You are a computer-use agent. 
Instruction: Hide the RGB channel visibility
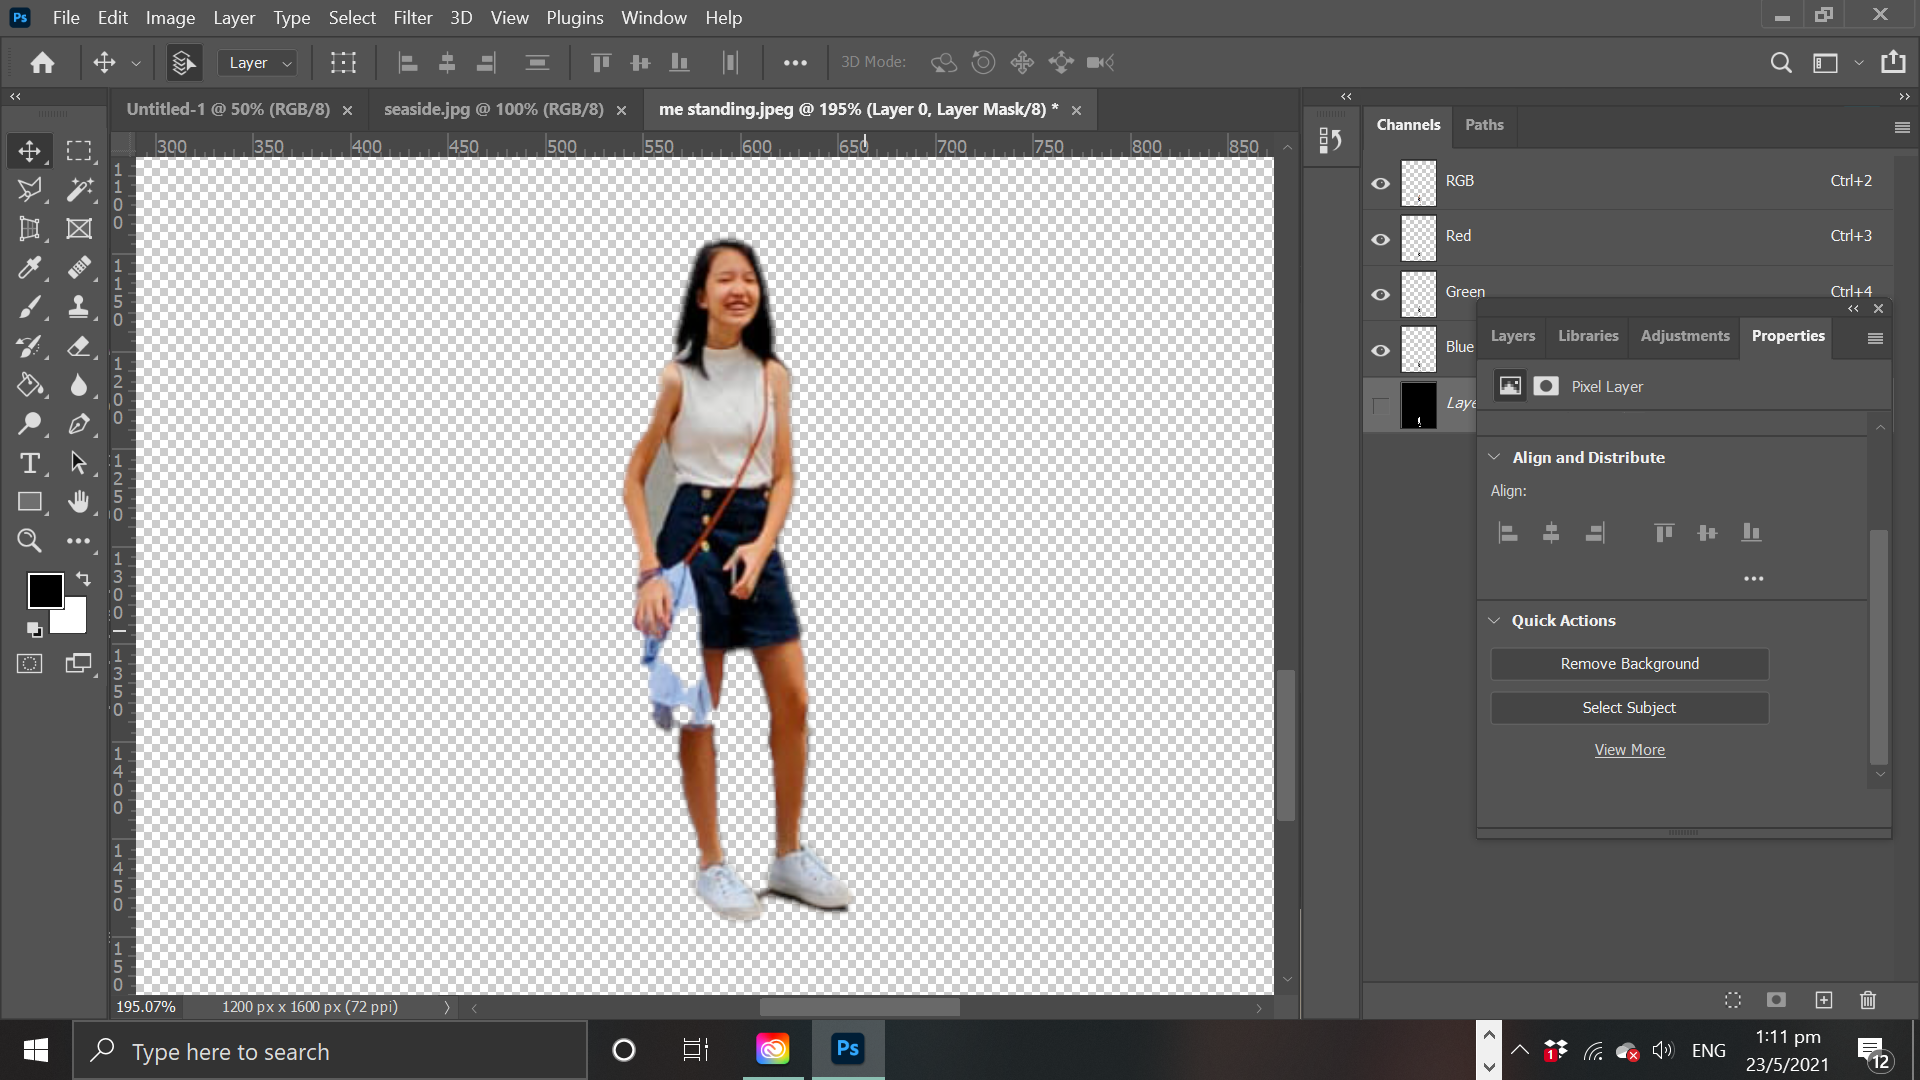[x=1380, y=183]
